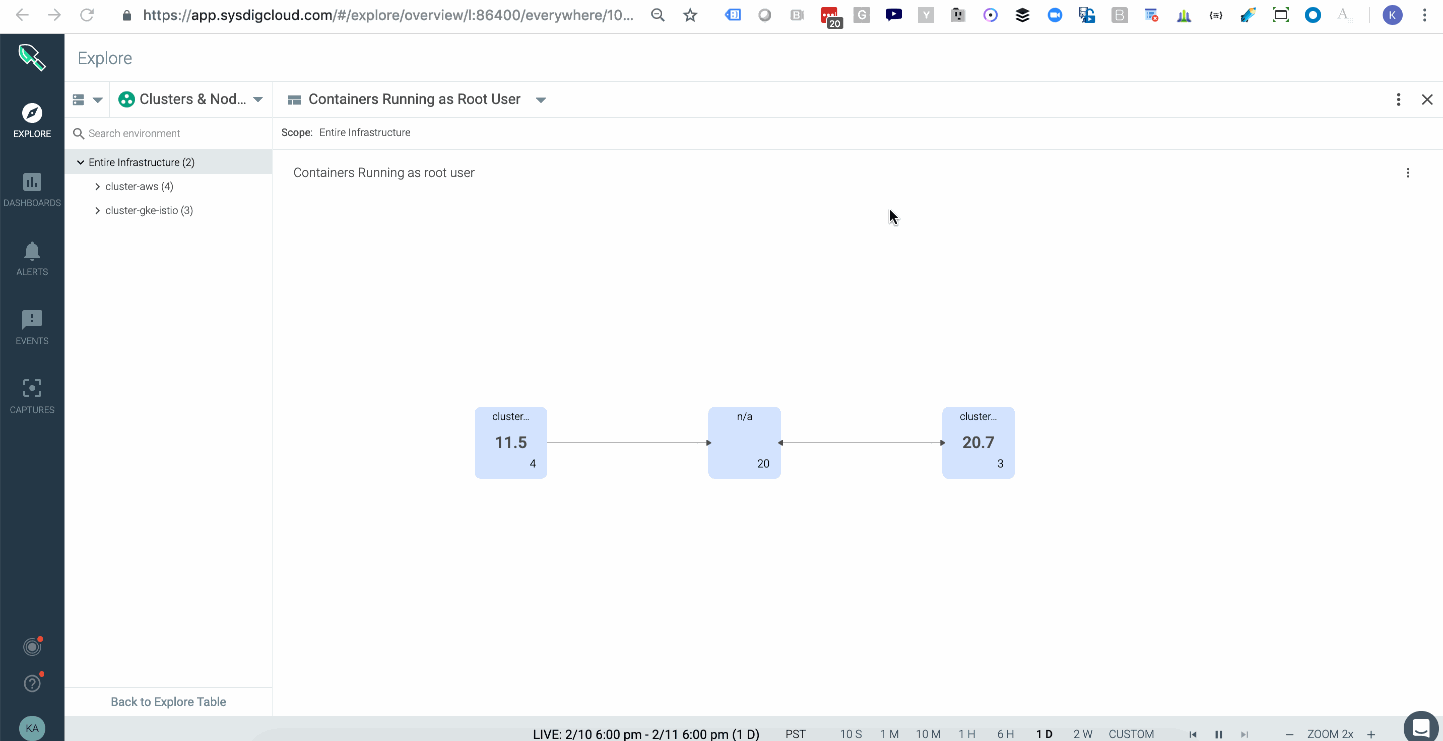1443x741 pixels.
Task: Click the PST timezone label
Action: tap(796, 734)
